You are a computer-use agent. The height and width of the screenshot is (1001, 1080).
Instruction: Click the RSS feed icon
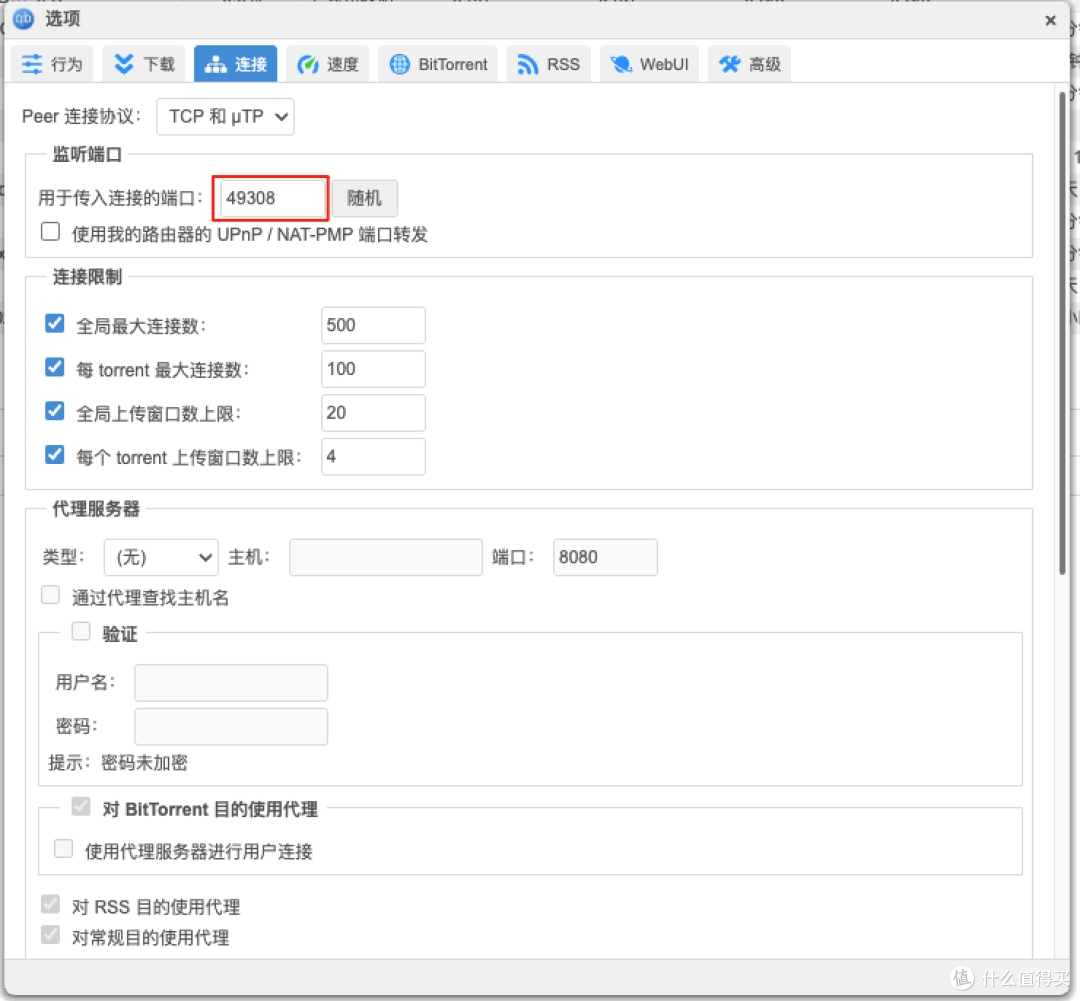(528, 64)
